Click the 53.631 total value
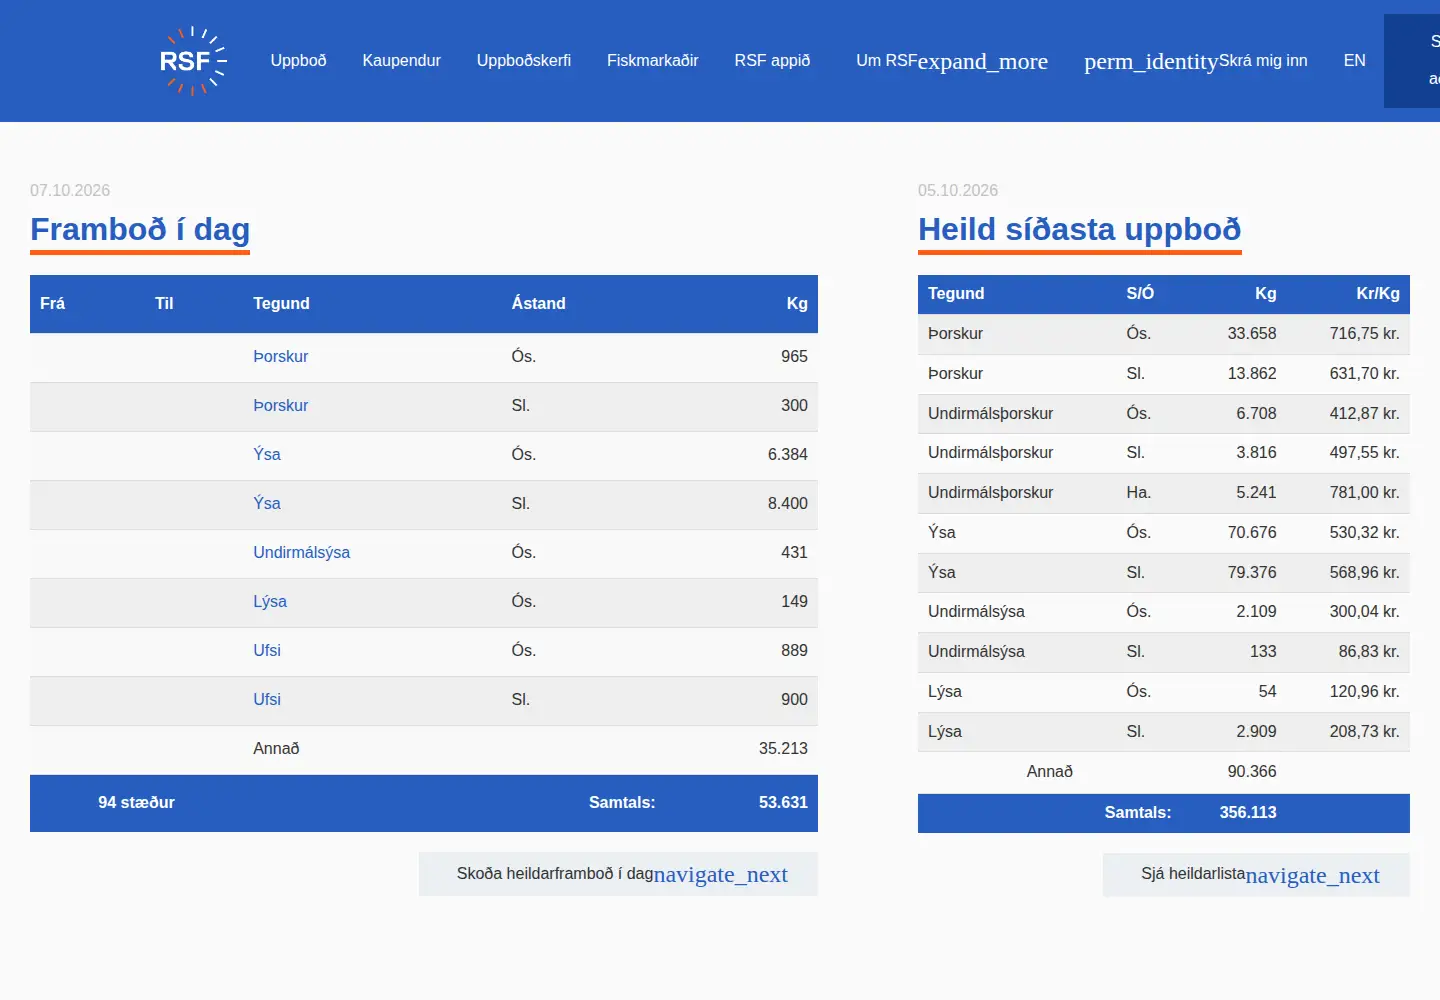 (x=783, y=803)
